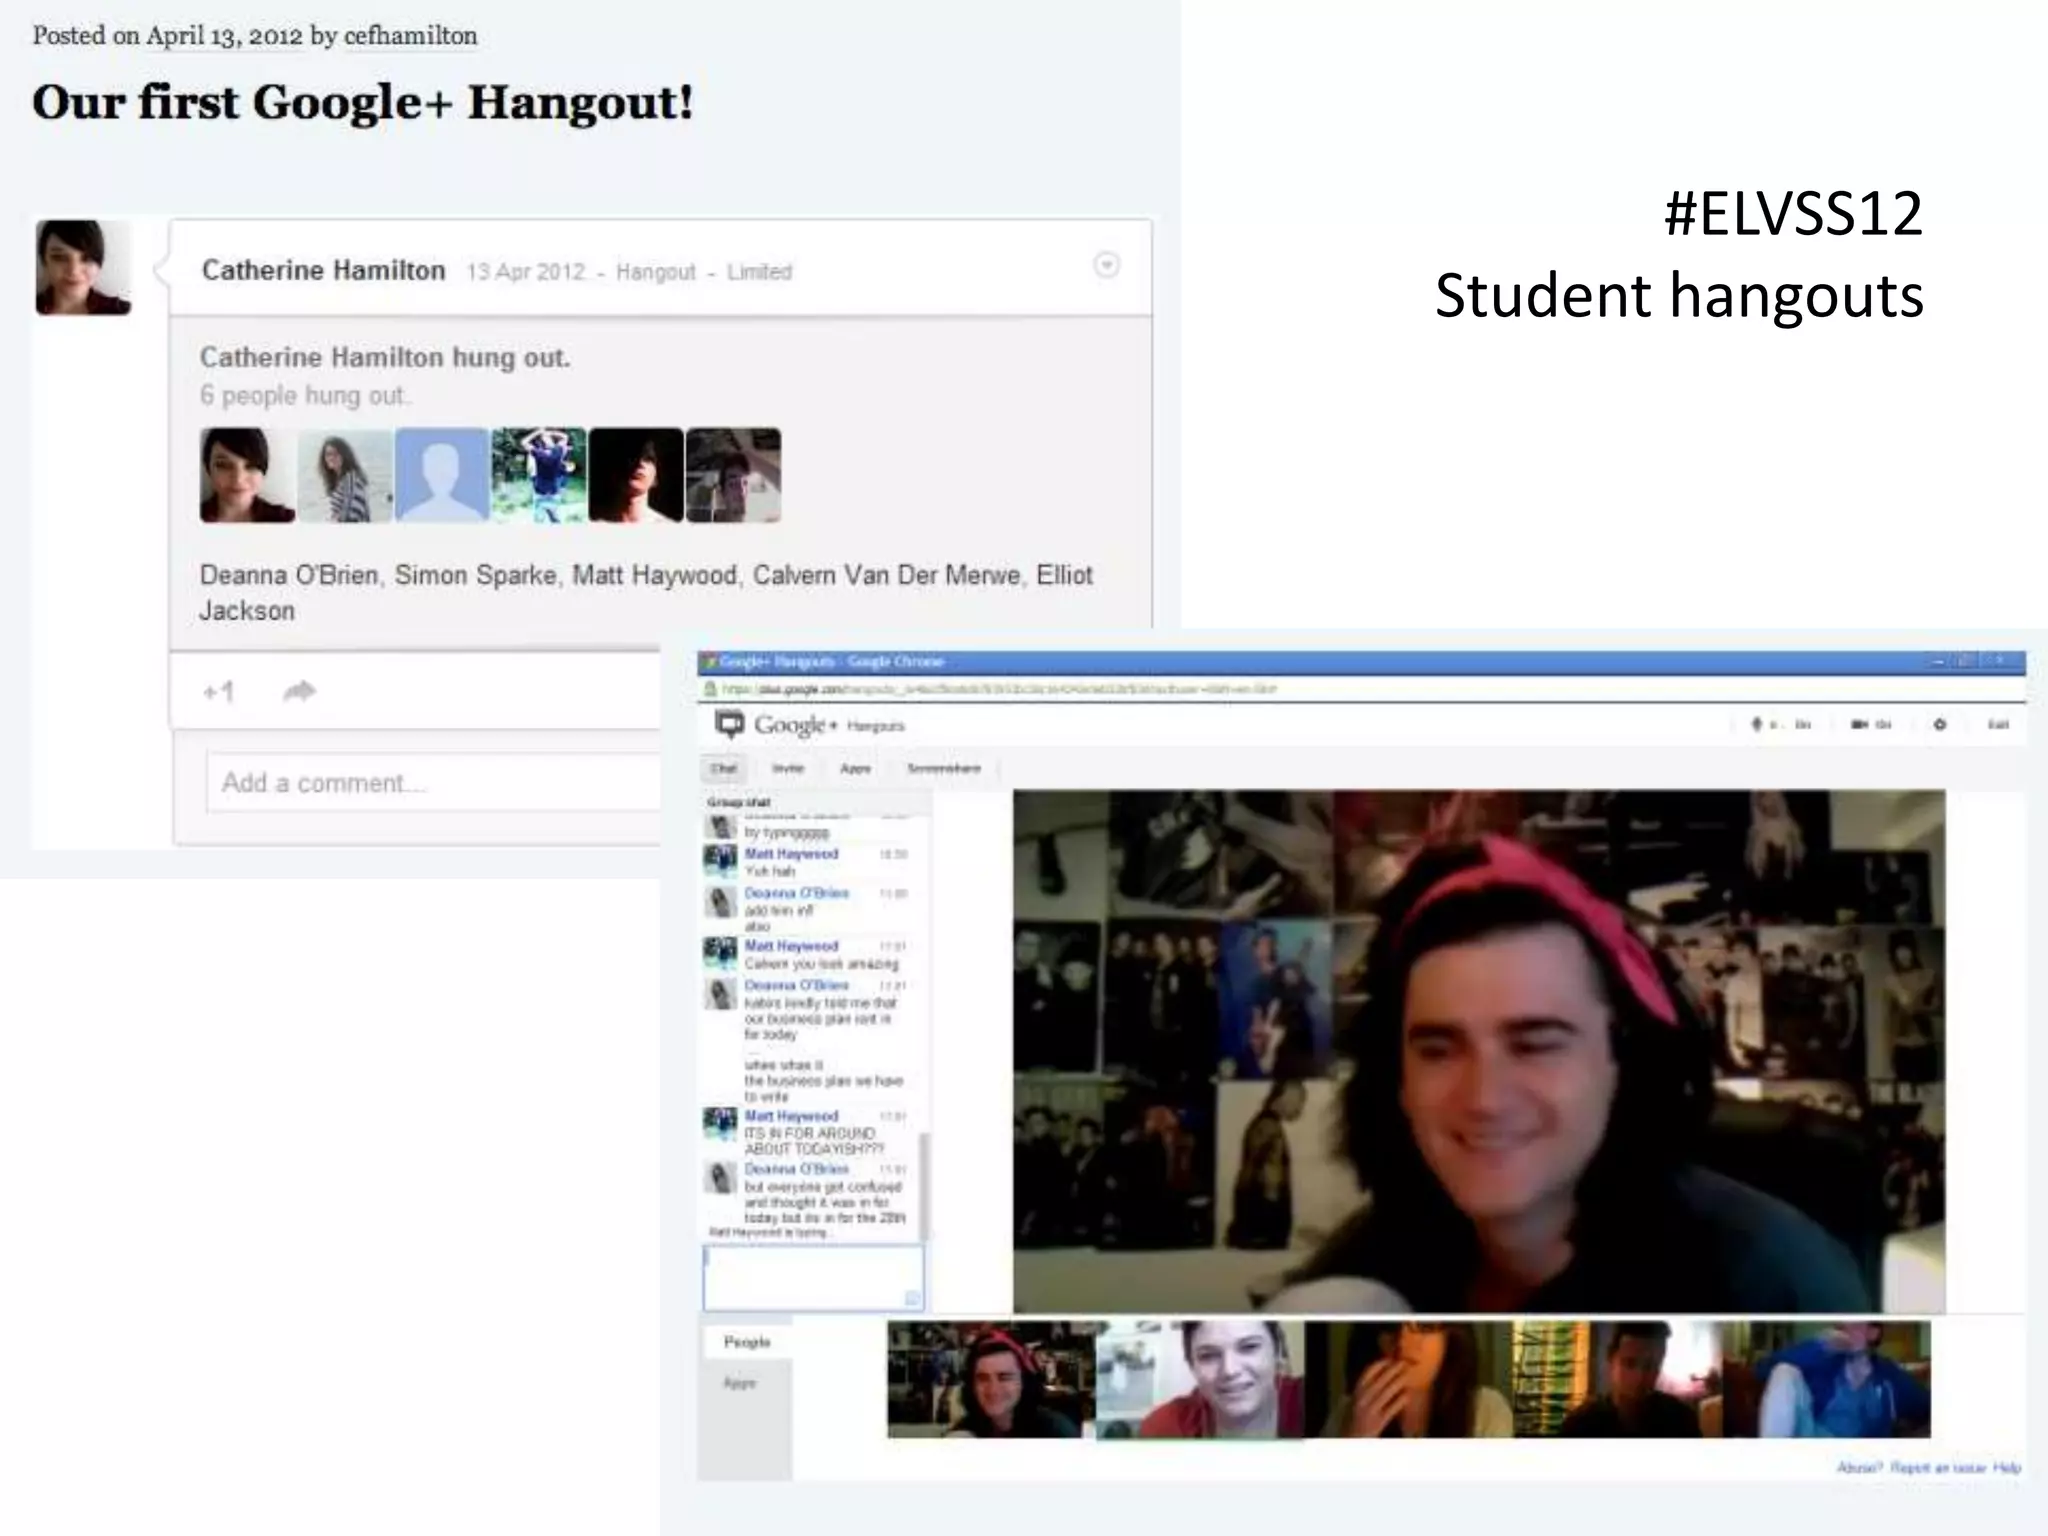The width and height of the screenshot is (2048, 1536).
Task: Click the 'ITS IN FOR AROUND' chat message
Action: tap(814, 1141)
